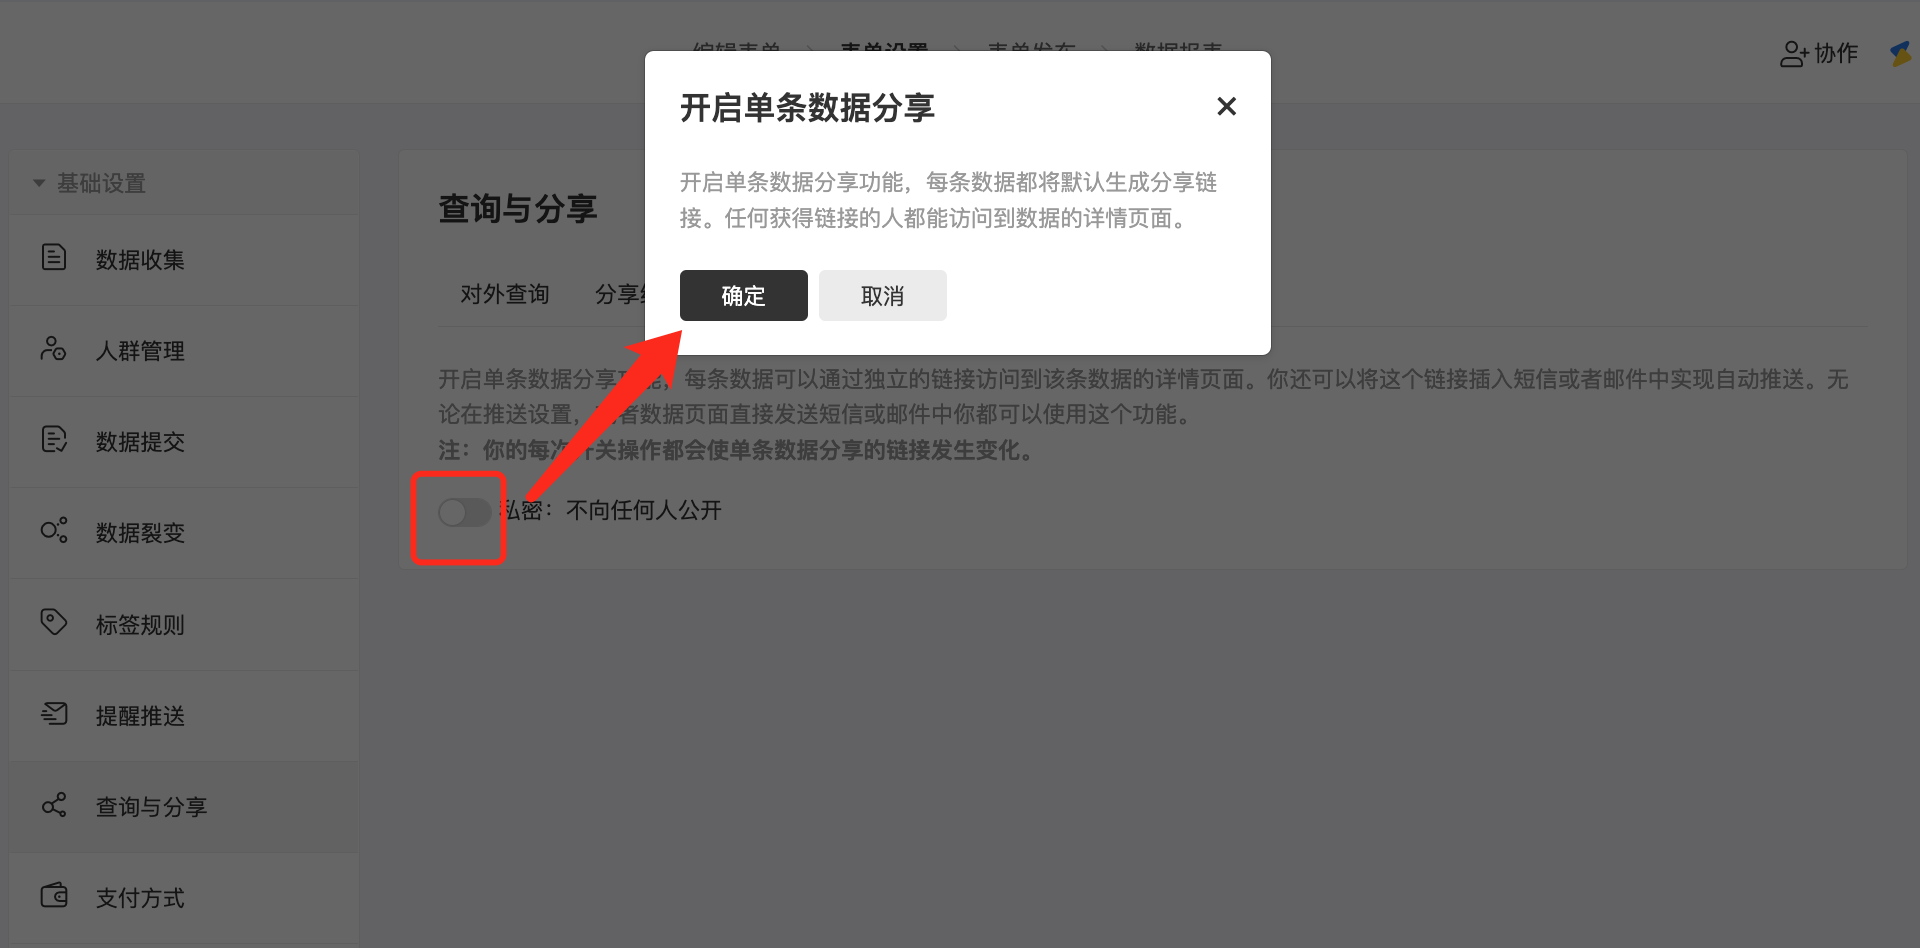The image size is (1920, 948).
Task: Click the 人群管理 people icon
Action: click(x=54, y=349)
